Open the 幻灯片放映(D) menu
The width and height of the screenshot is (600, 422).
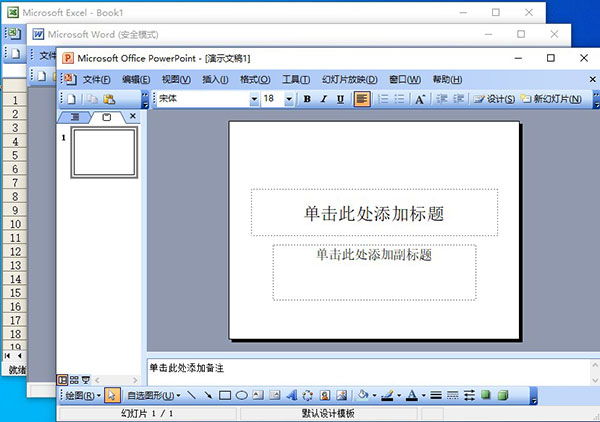[349, 80]
